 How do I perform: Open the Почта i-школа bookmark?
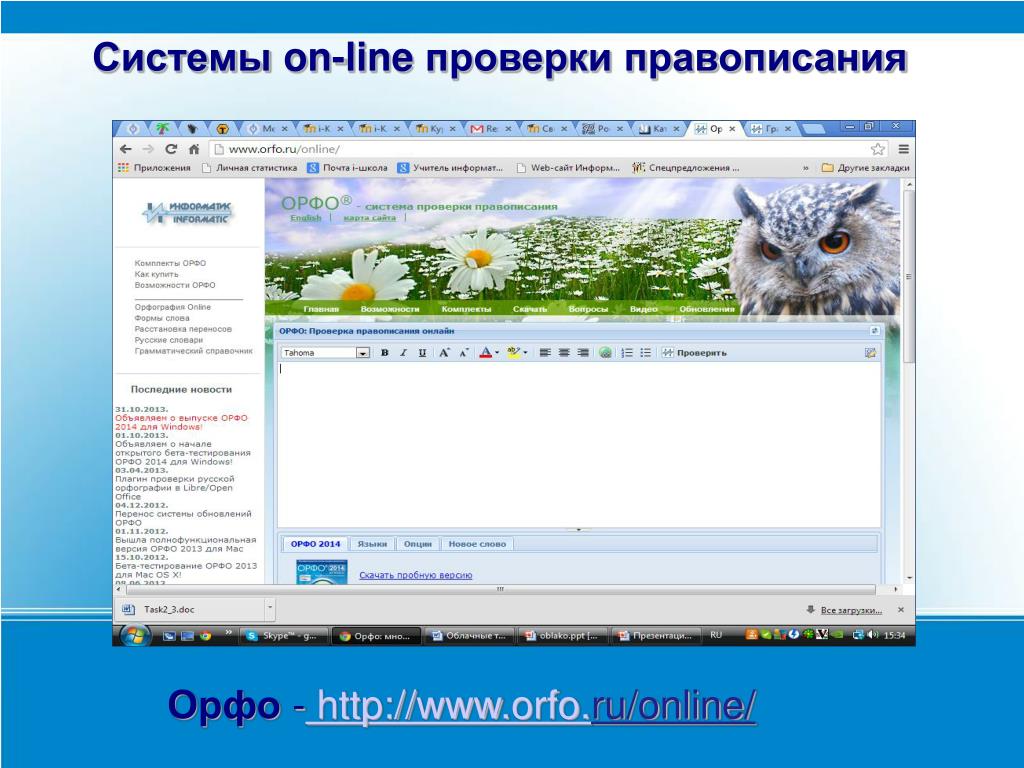(x=347, y=168)
